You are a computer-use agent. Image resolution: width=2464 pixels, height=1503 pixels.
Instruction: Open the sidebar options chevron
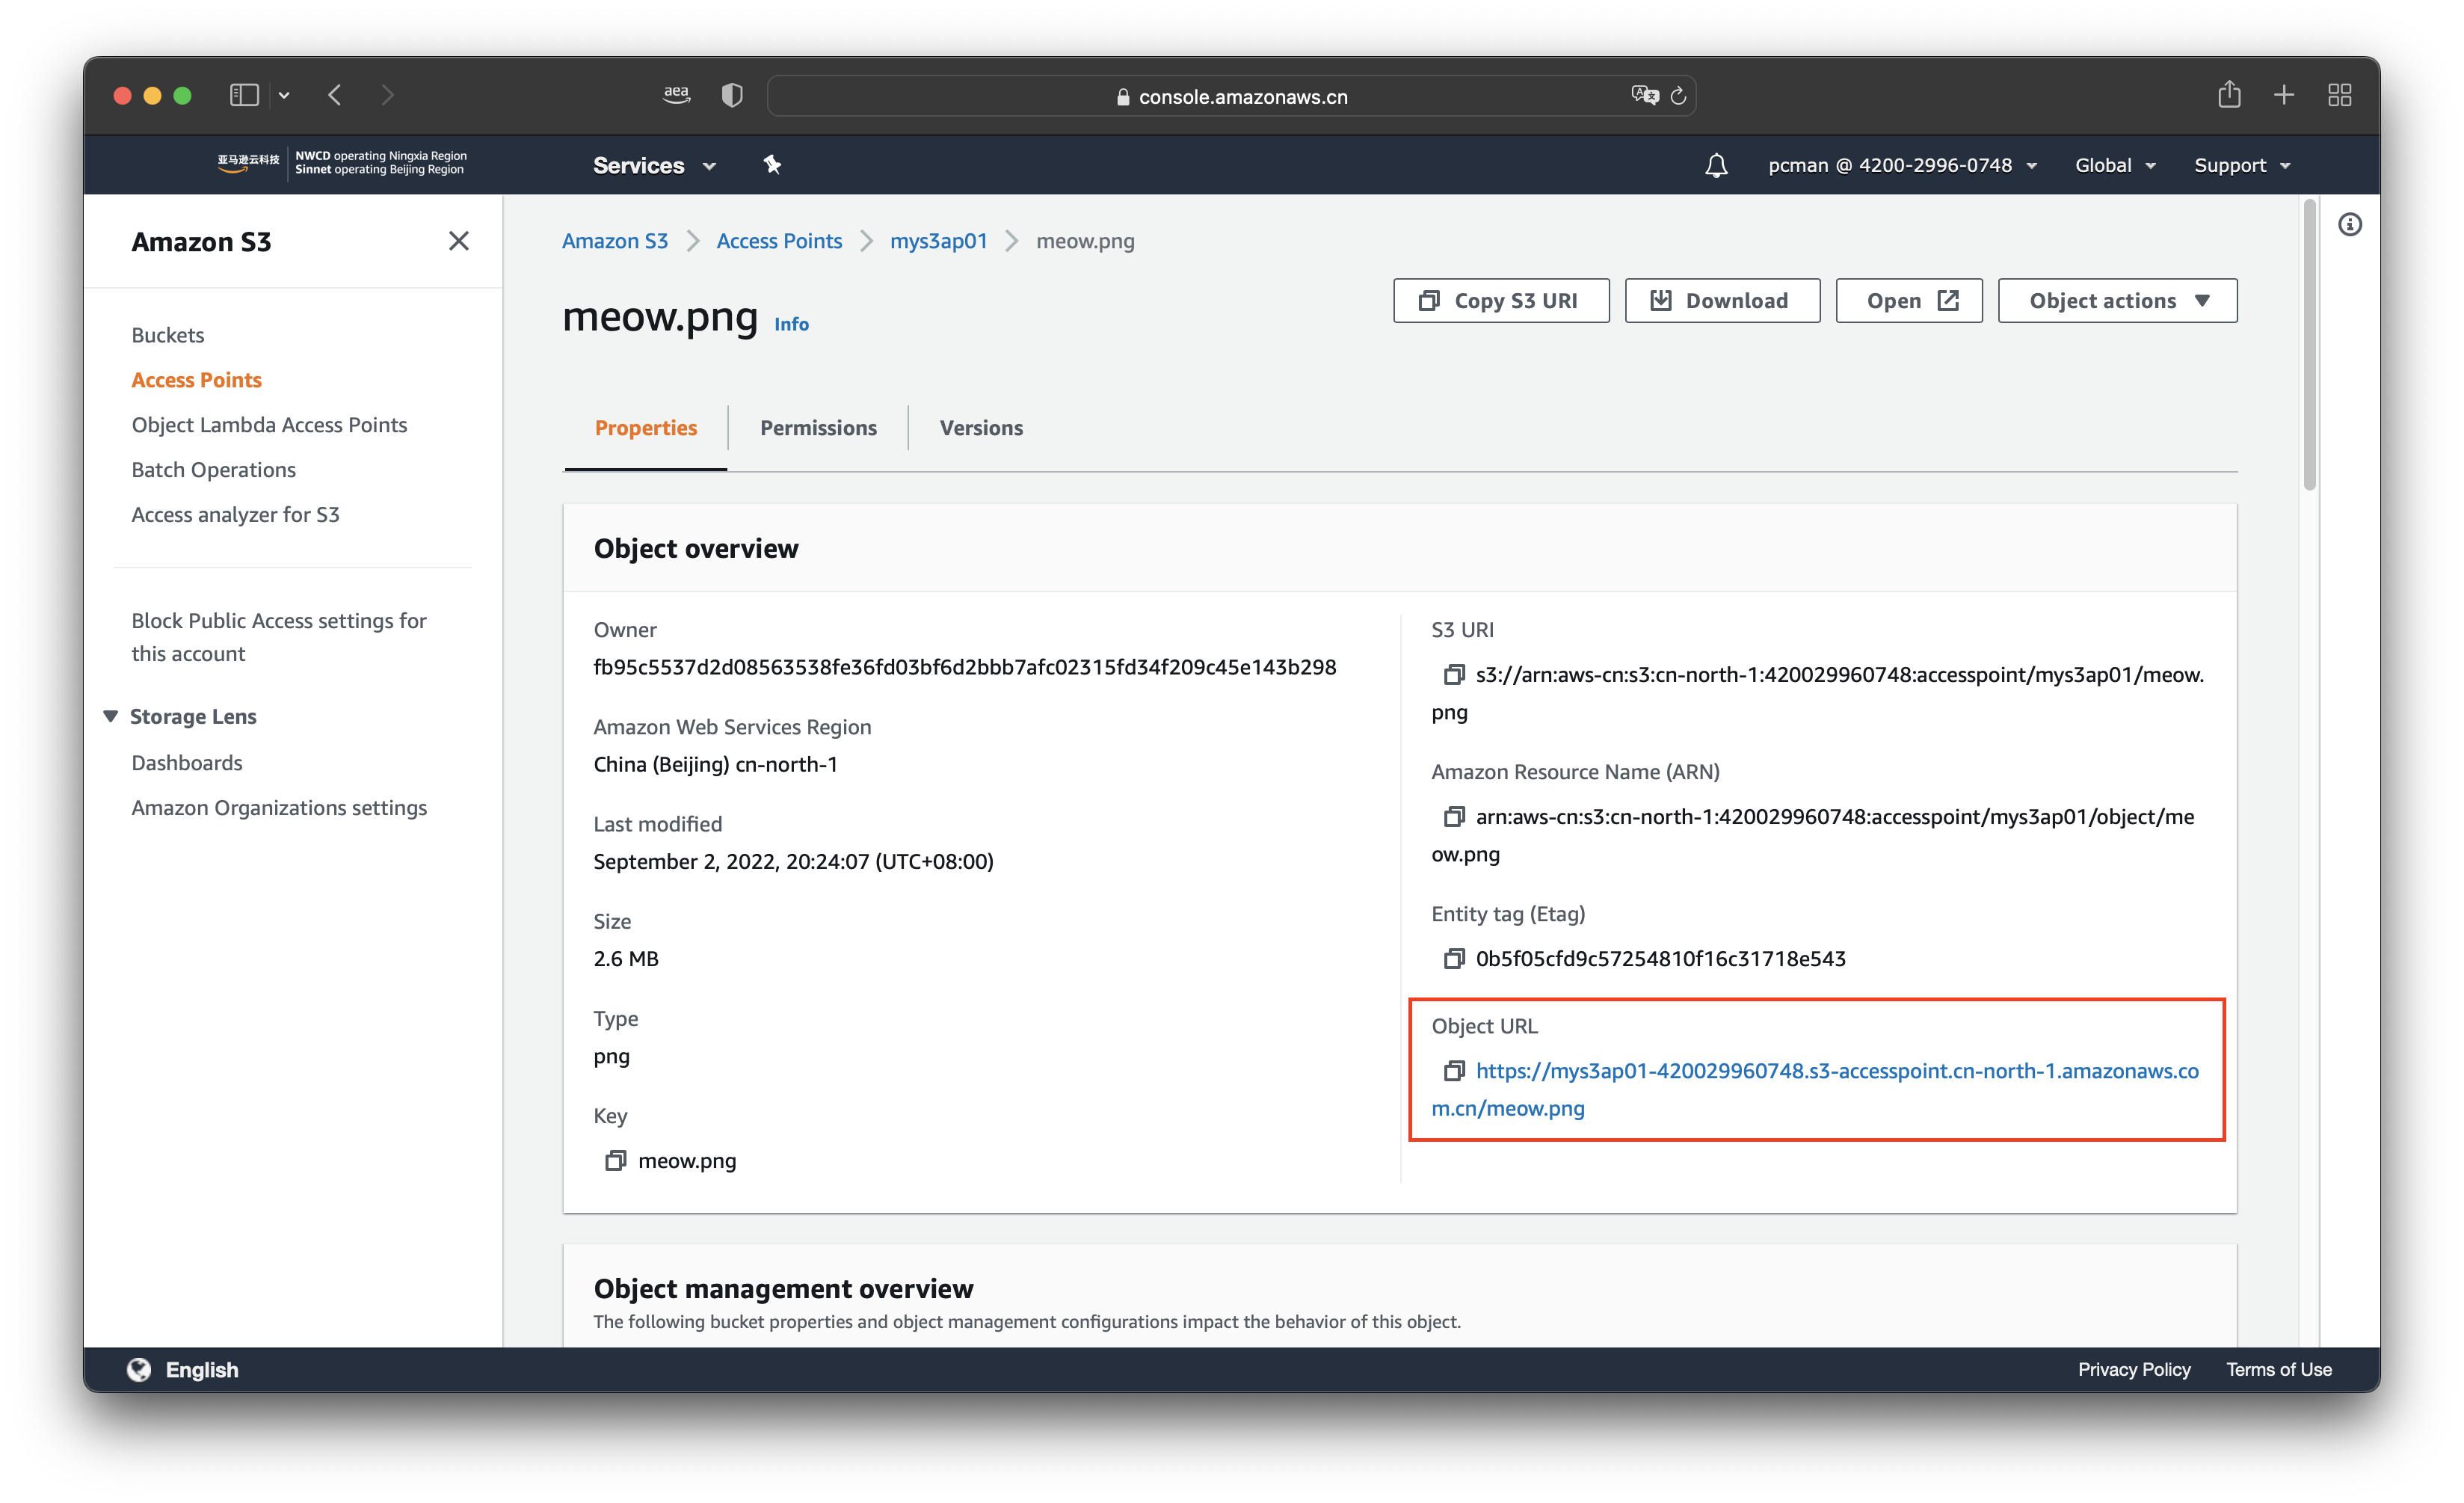[x=284, y=96]
